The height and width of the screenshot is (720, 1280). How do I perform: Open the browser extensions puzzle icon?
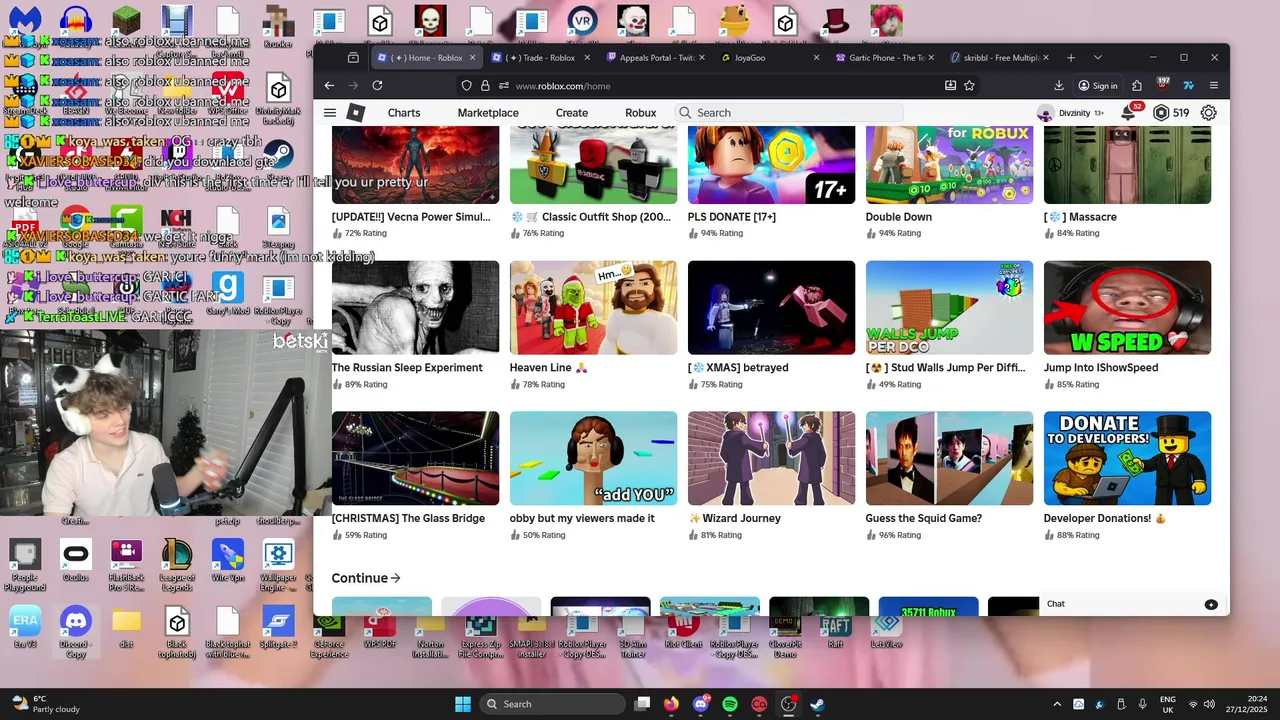click(1137, 86)
